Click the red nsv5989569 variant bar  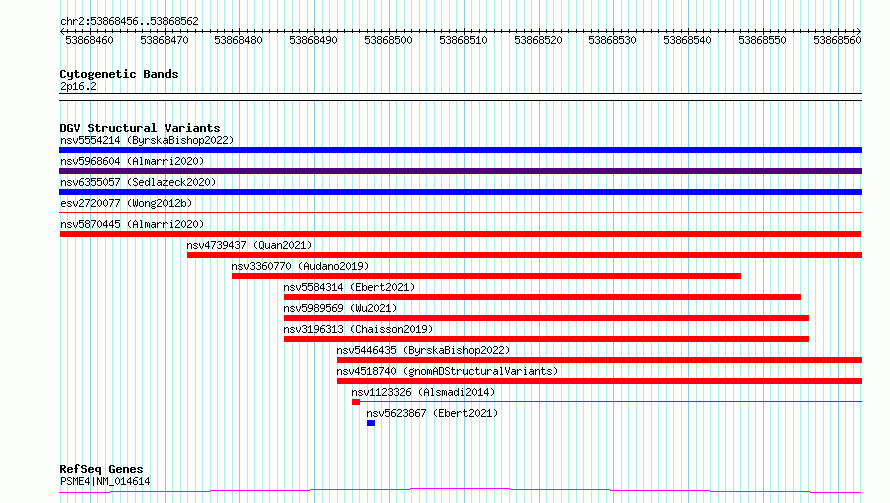click(547, 318)
